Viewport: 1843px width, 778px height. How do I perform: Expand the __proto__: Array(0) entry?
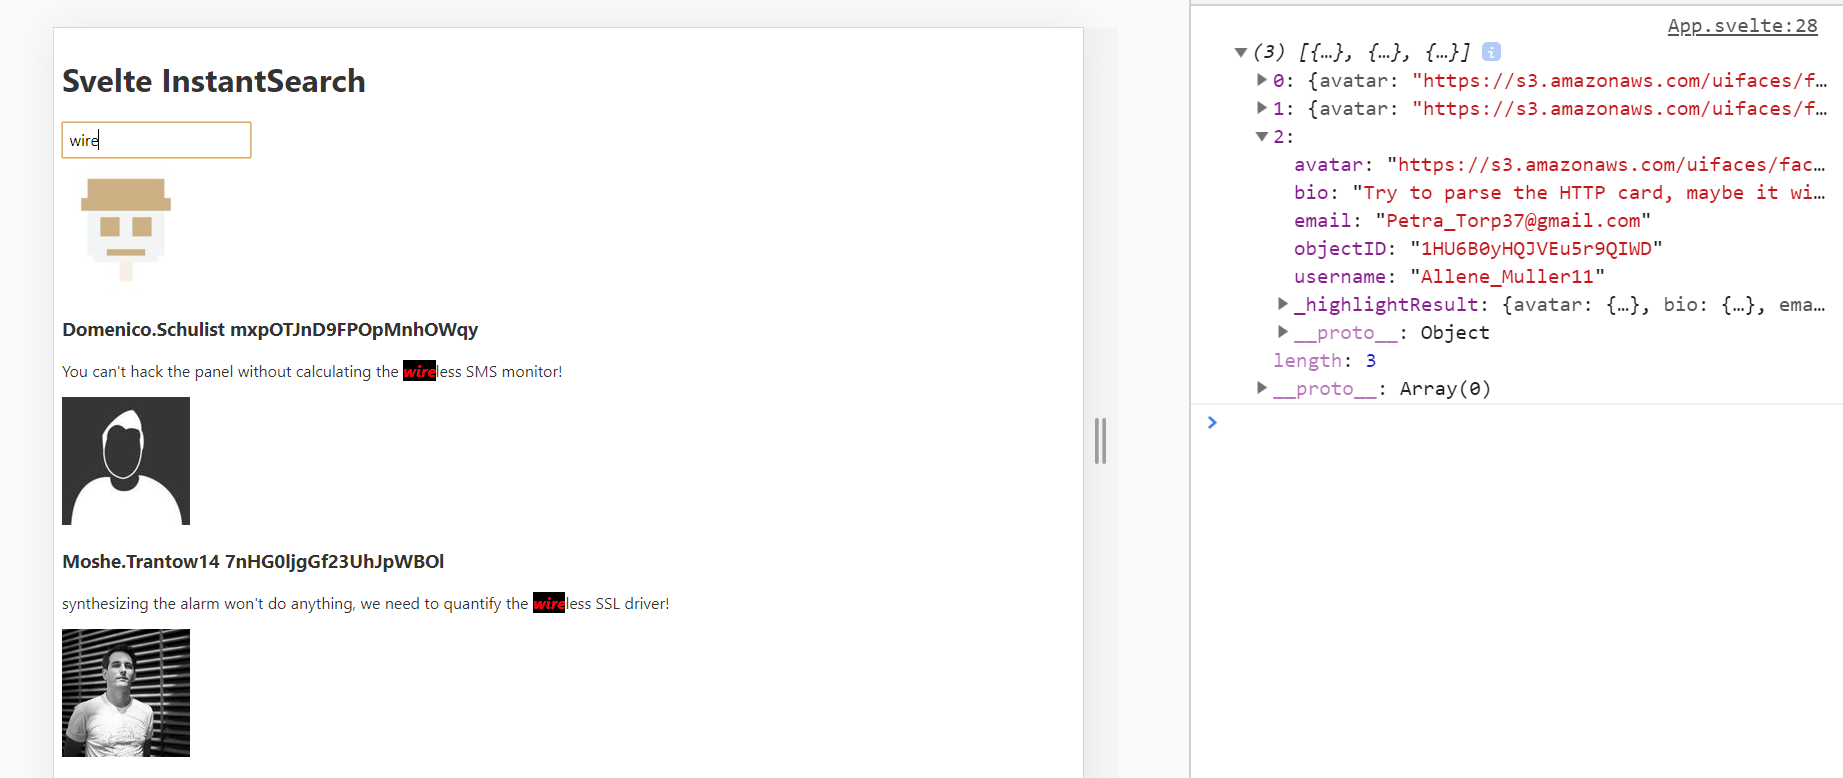click(x=1262, y=388)
